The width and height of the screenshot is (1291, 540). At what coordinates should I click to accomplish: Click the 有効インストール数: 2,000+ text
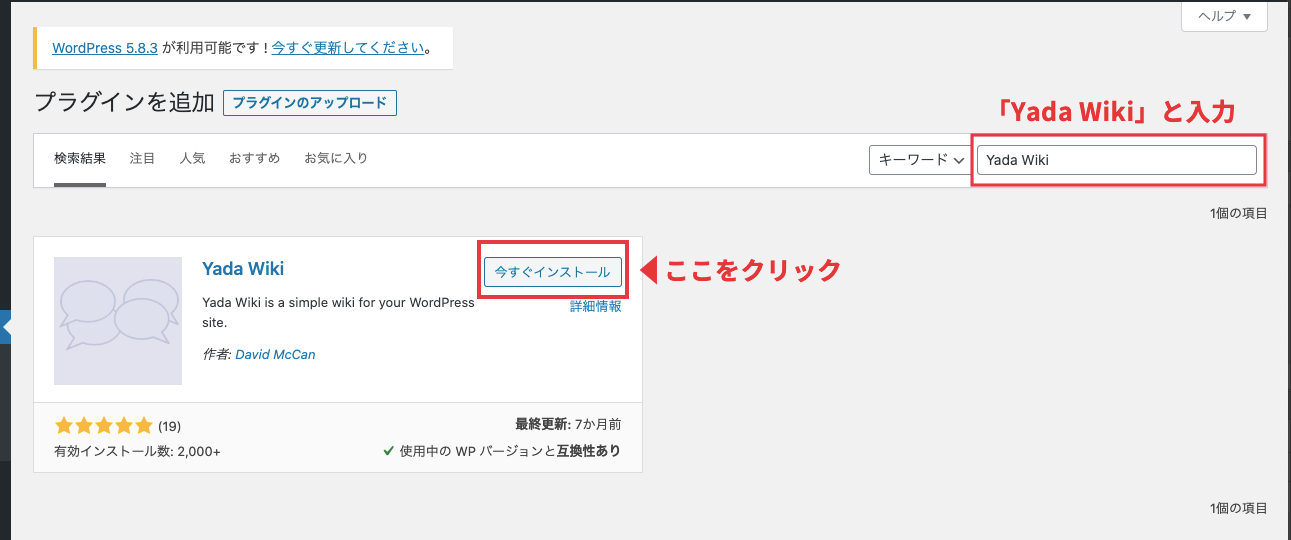137,451
